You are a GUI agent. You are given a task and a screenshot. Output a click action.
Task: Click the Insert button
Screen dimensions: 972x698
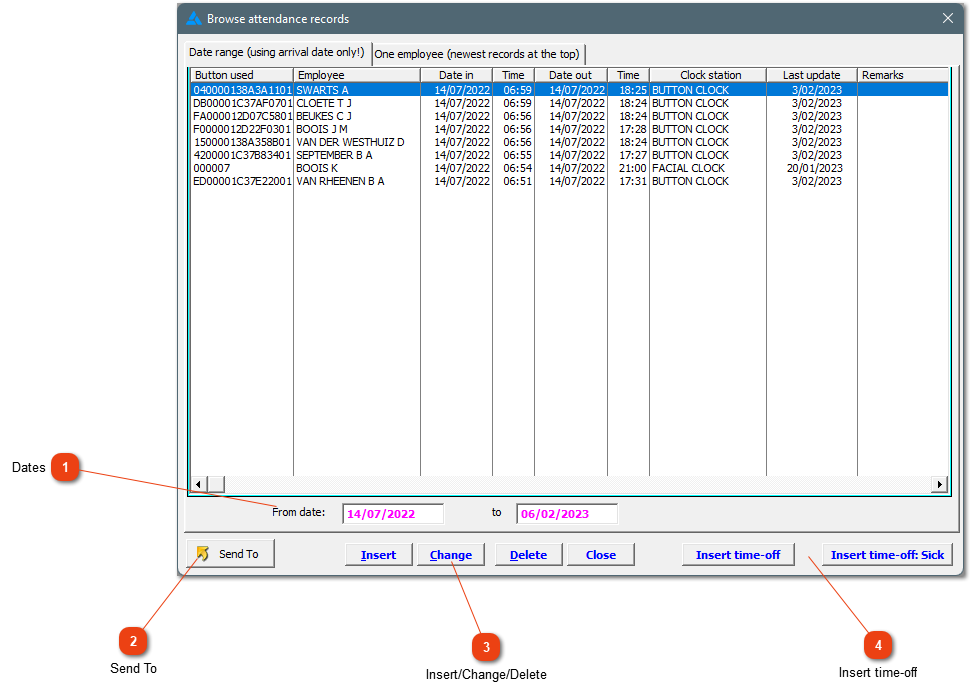(378, 555)
